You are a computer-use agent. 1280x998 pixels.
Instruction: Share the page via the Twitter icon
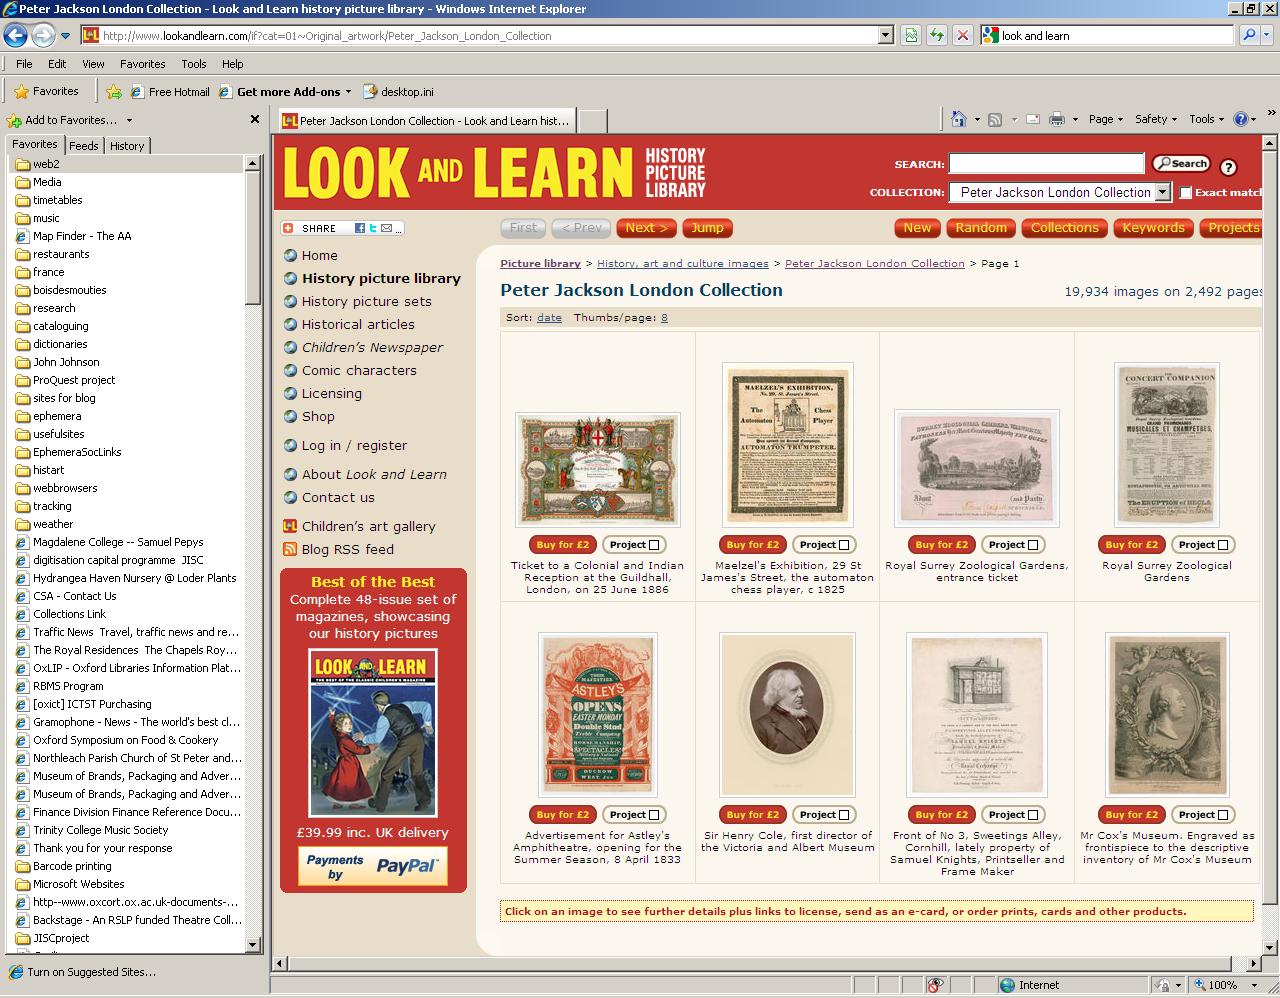tap(373, 228)
